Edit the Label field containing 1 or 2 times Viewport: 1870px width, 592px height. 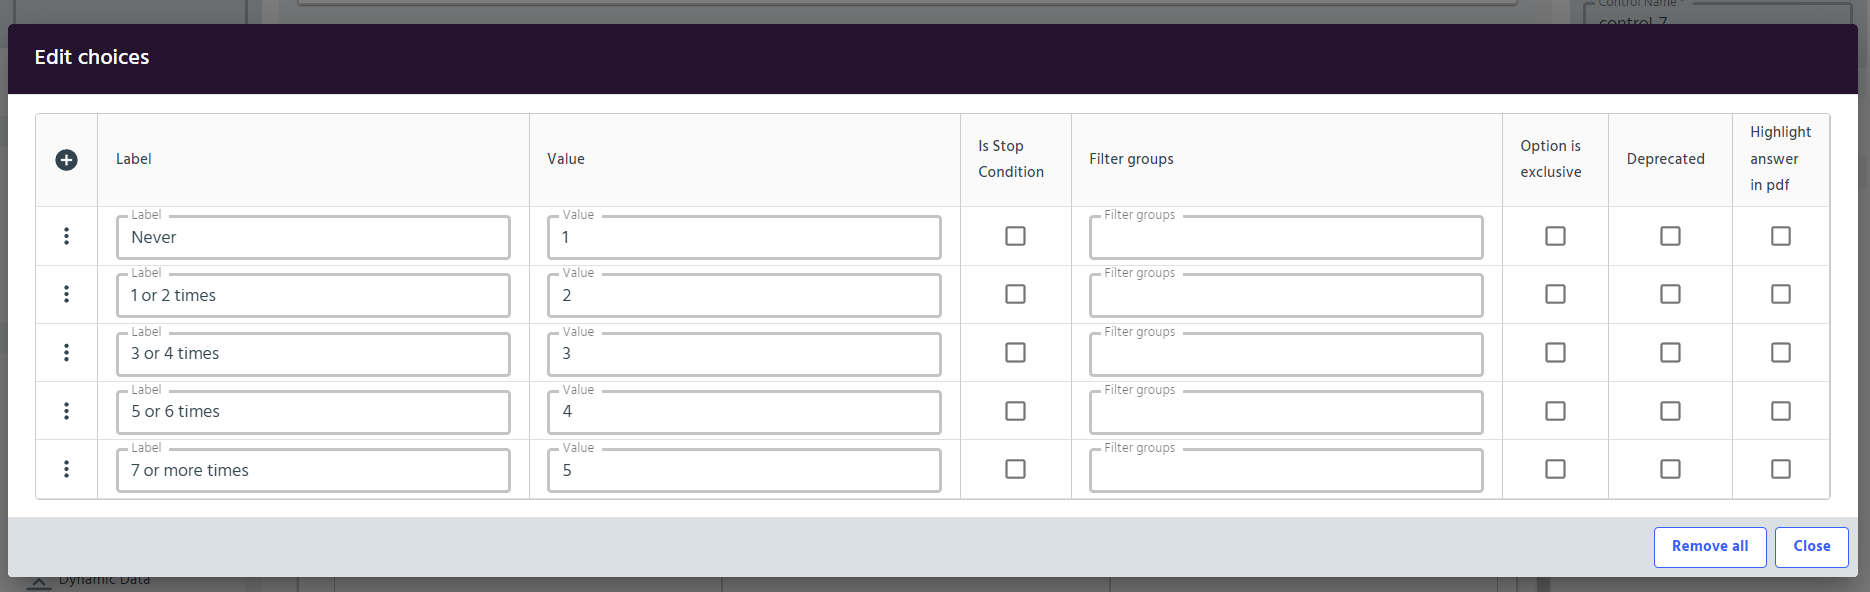pos(313,296)
